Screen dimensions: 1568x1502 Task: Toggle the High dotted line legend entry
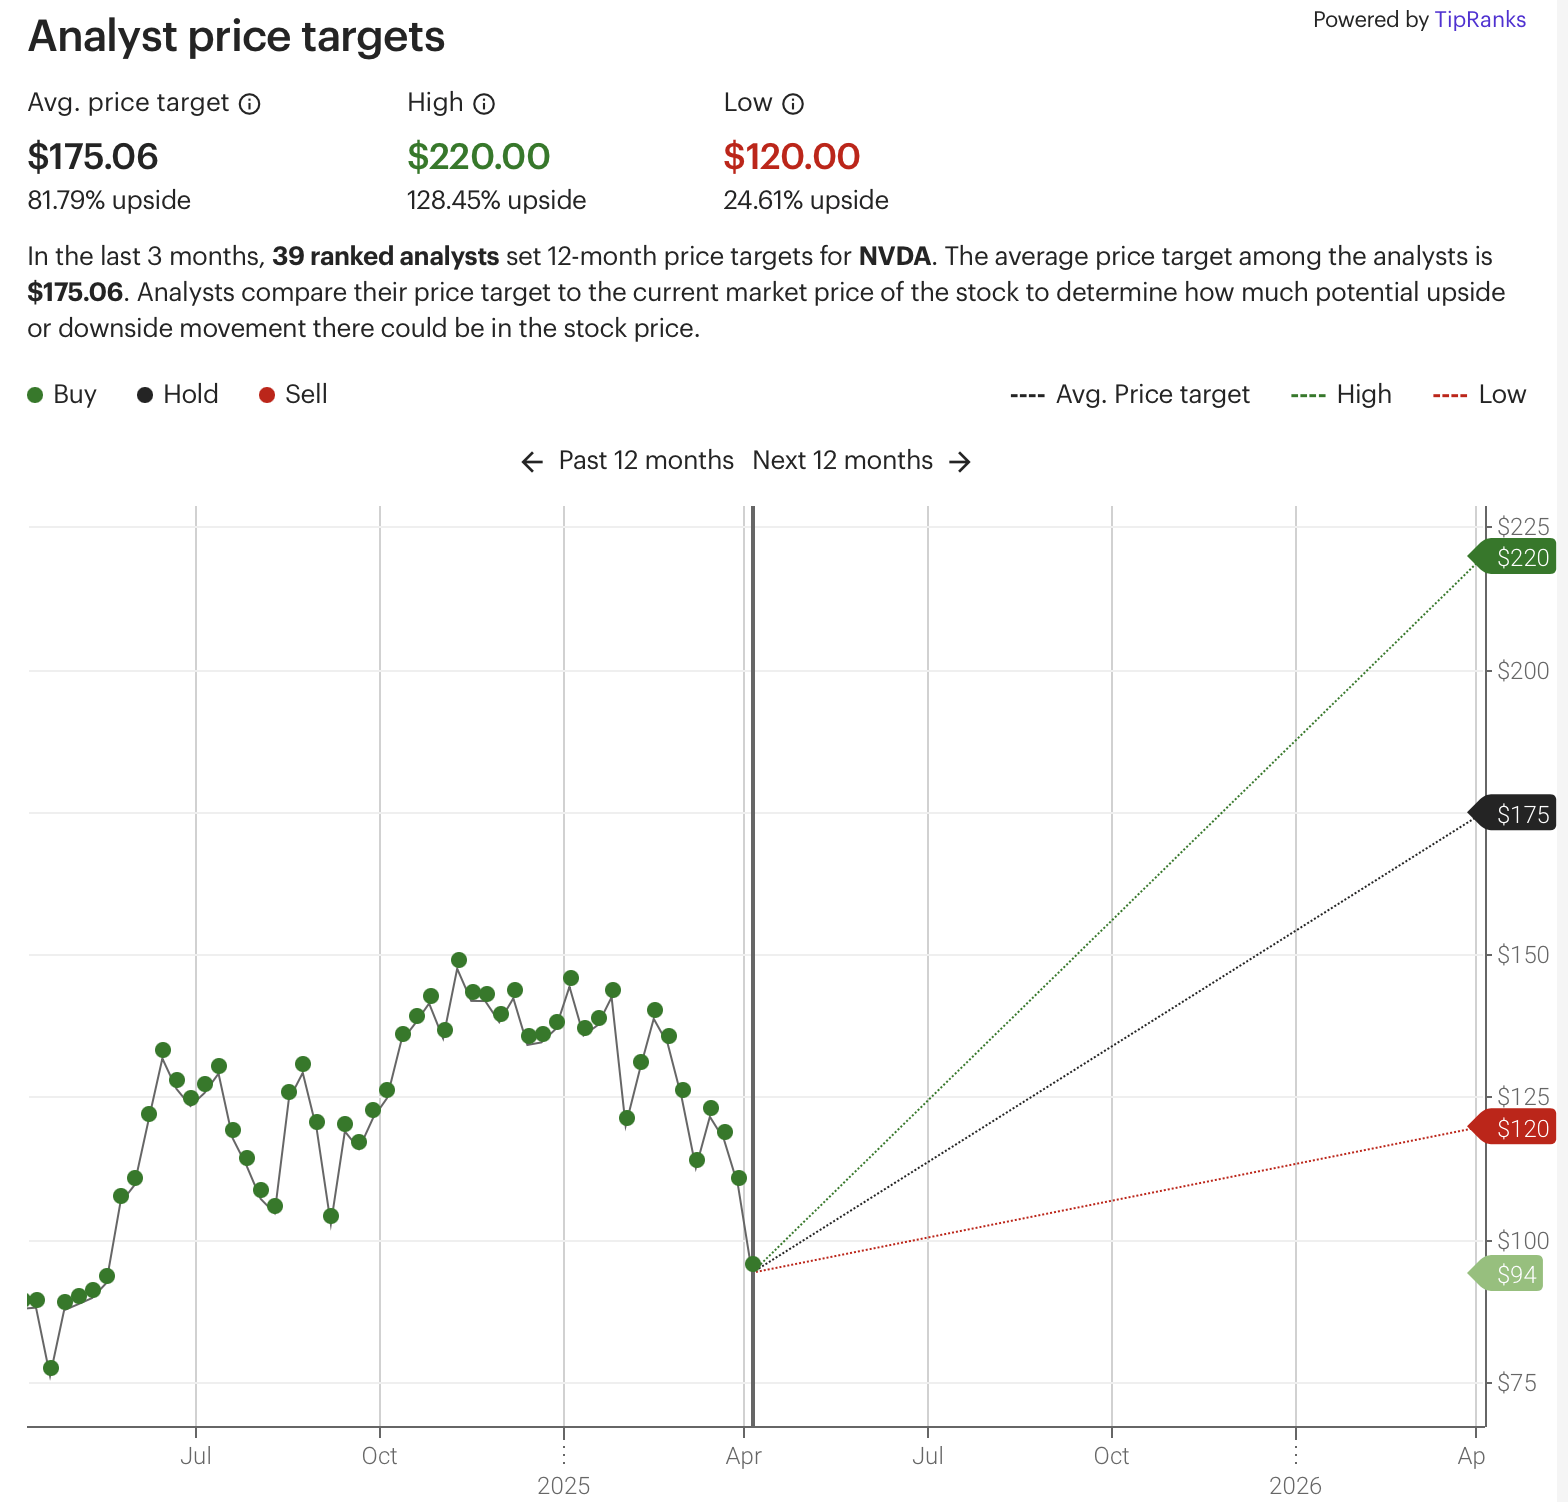(1341, 394)
